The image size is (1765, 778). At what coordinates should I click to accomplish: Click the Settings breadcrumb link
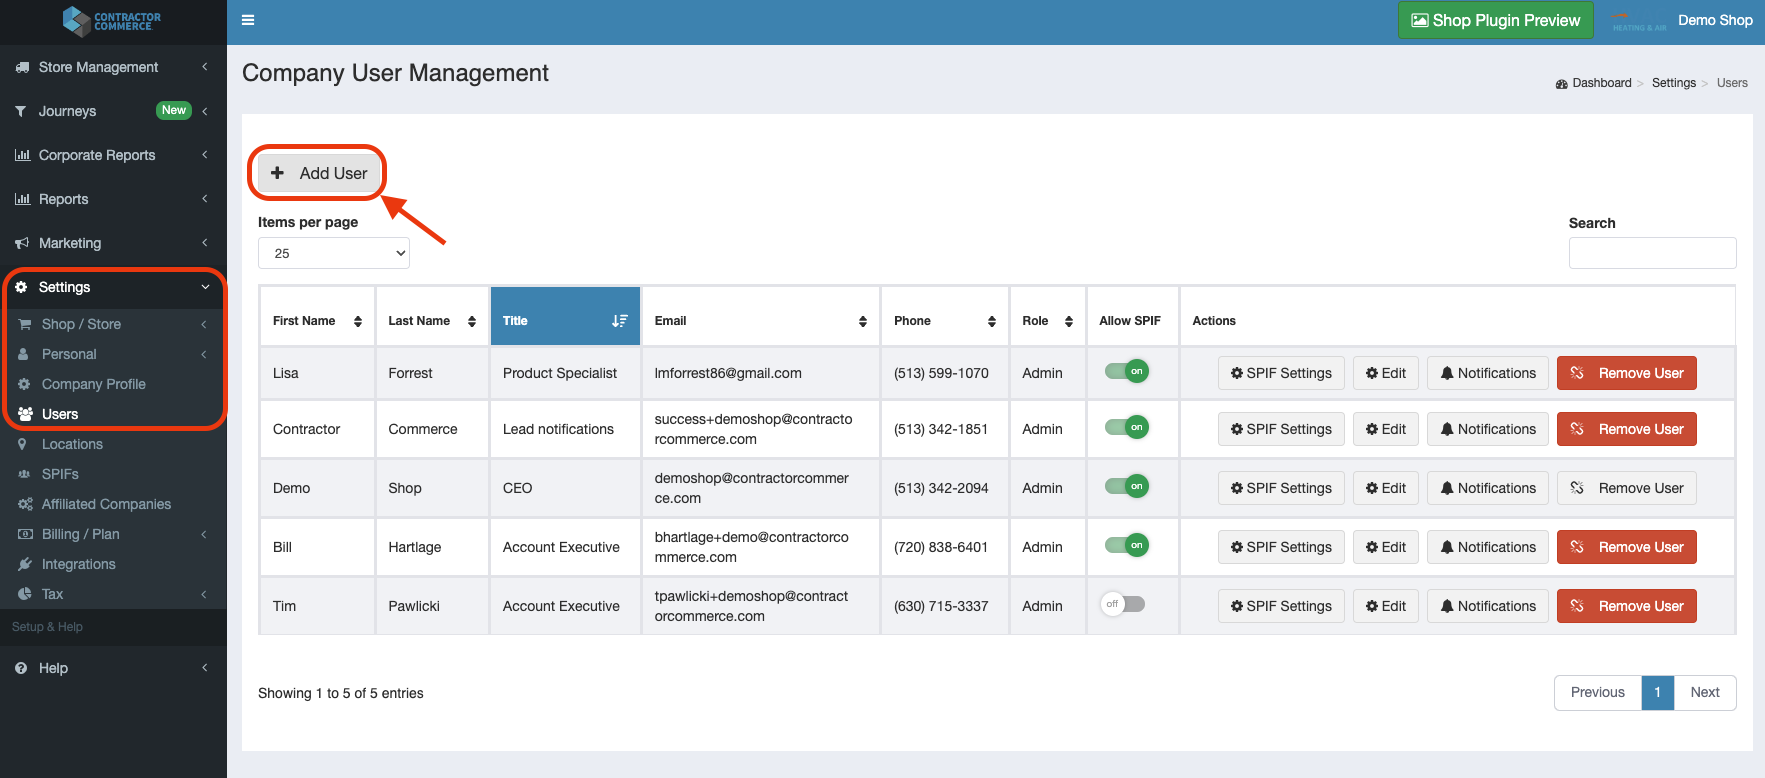click(x=1674, y=83)
